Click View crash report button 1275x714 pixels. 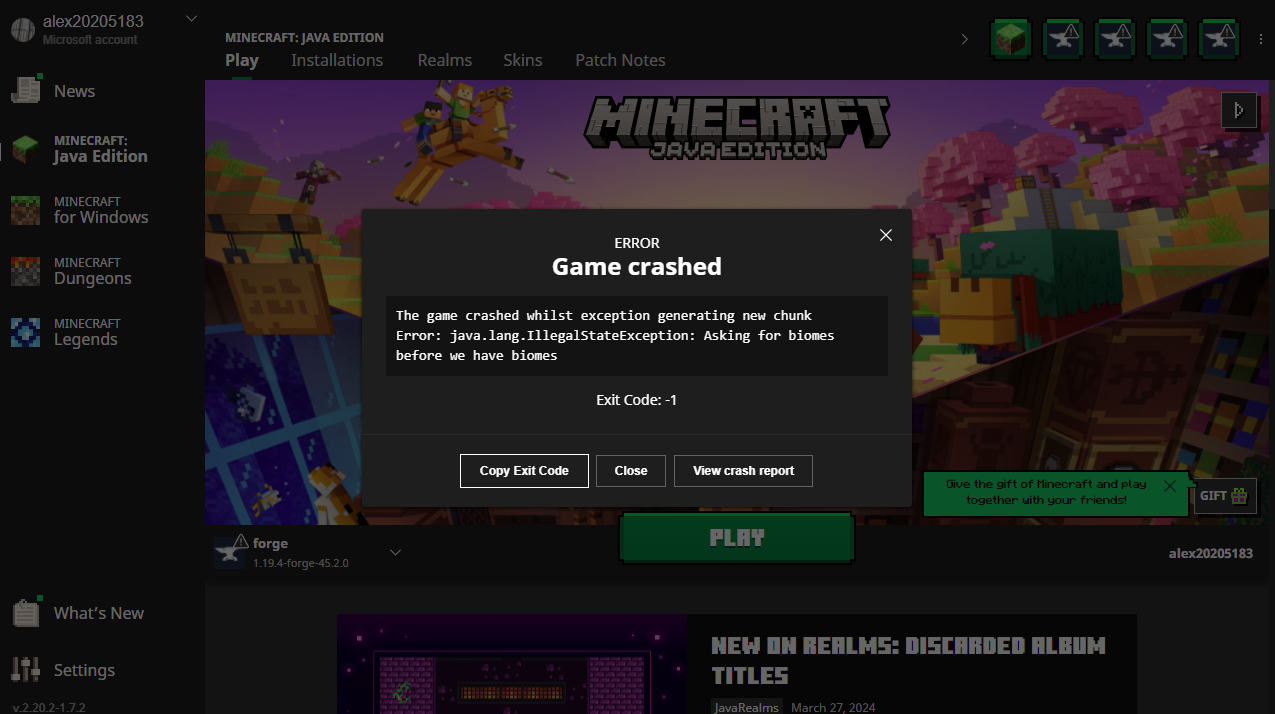743,471
